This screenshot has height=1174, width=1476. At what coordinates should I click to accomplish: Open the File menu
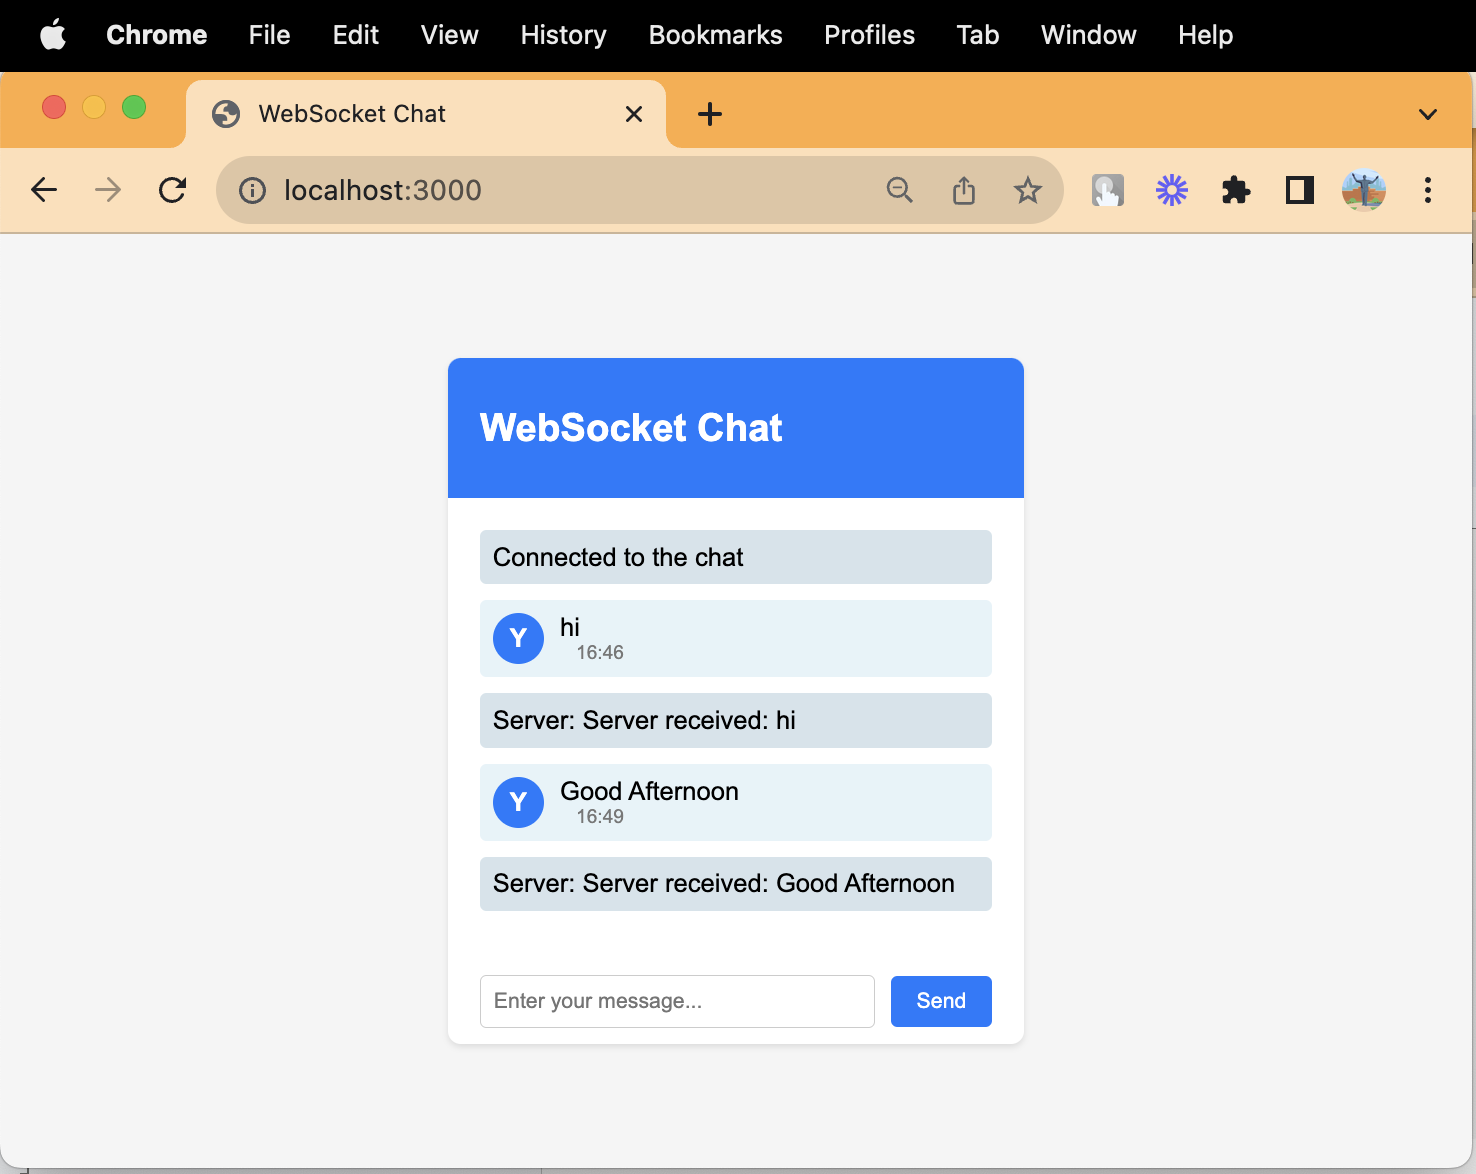(x=270, y=35)
